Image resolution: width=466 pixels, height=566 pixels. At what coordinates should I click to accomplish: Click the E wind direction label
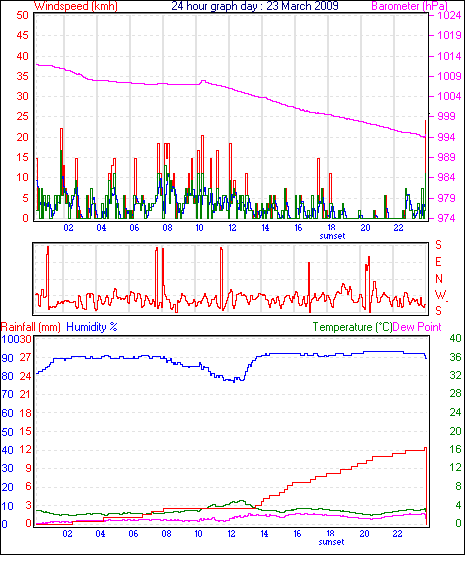pyautogui.click(x=438, y=262)
